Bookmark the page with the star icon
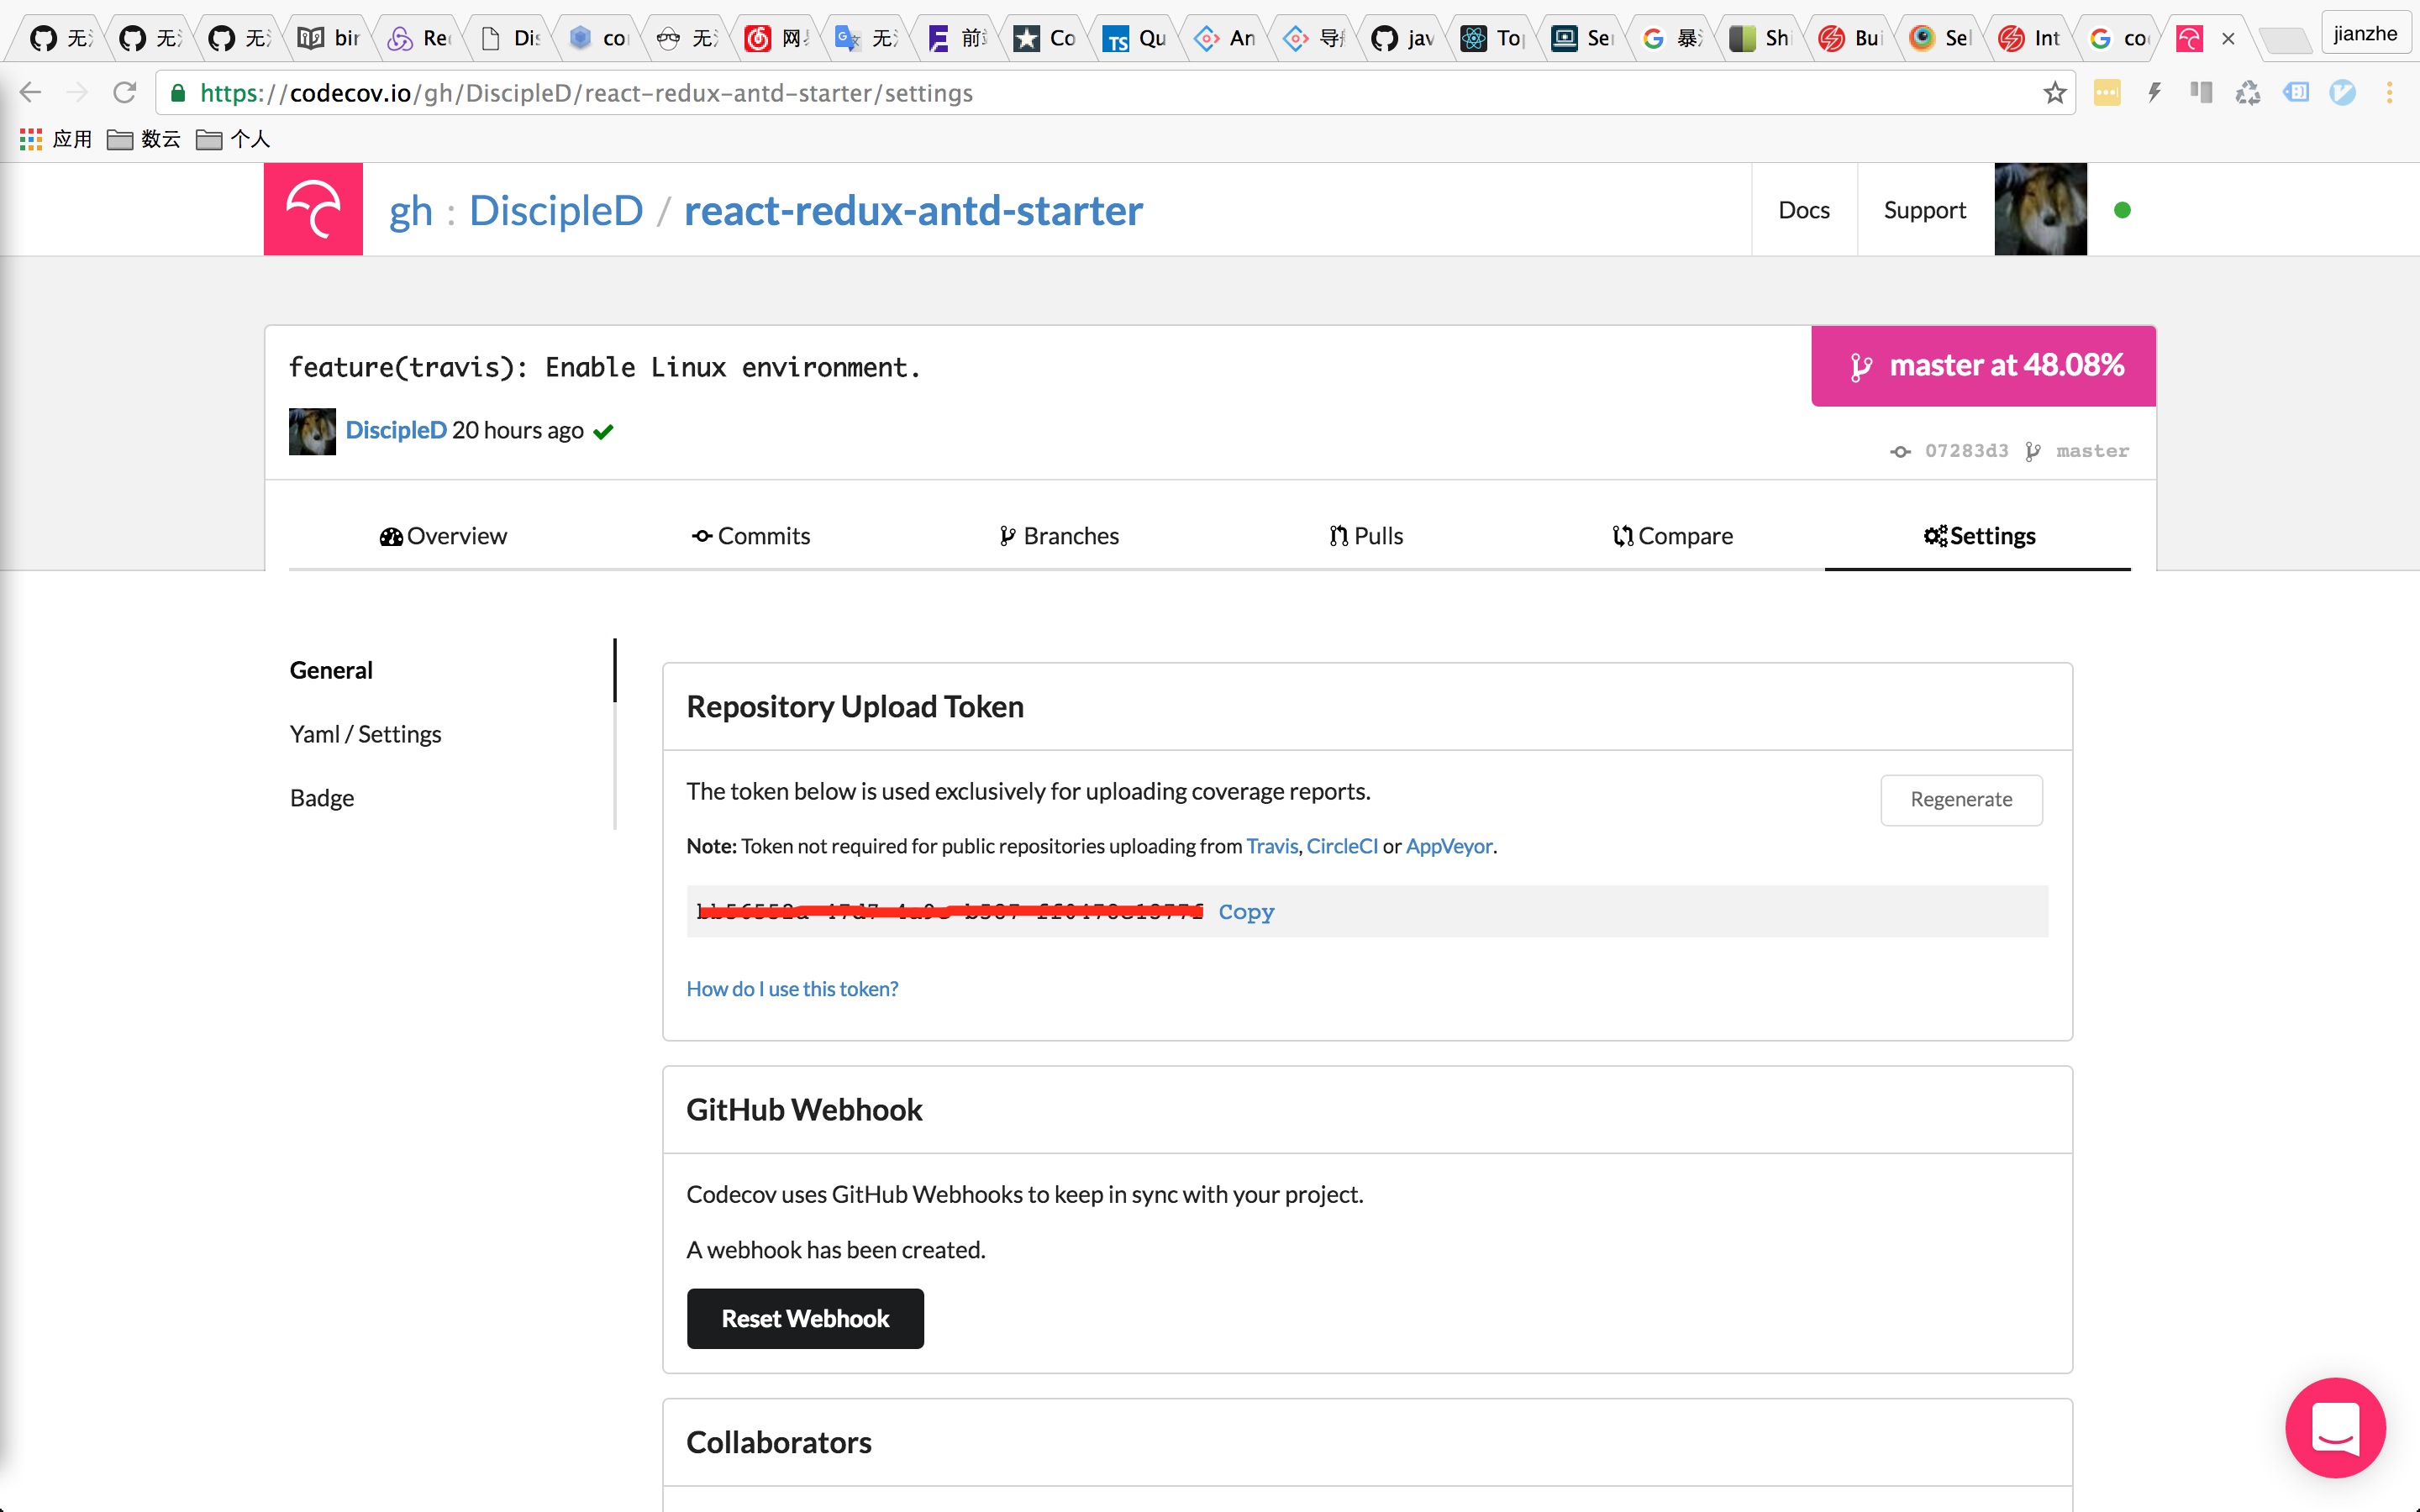 [2054, 93]
